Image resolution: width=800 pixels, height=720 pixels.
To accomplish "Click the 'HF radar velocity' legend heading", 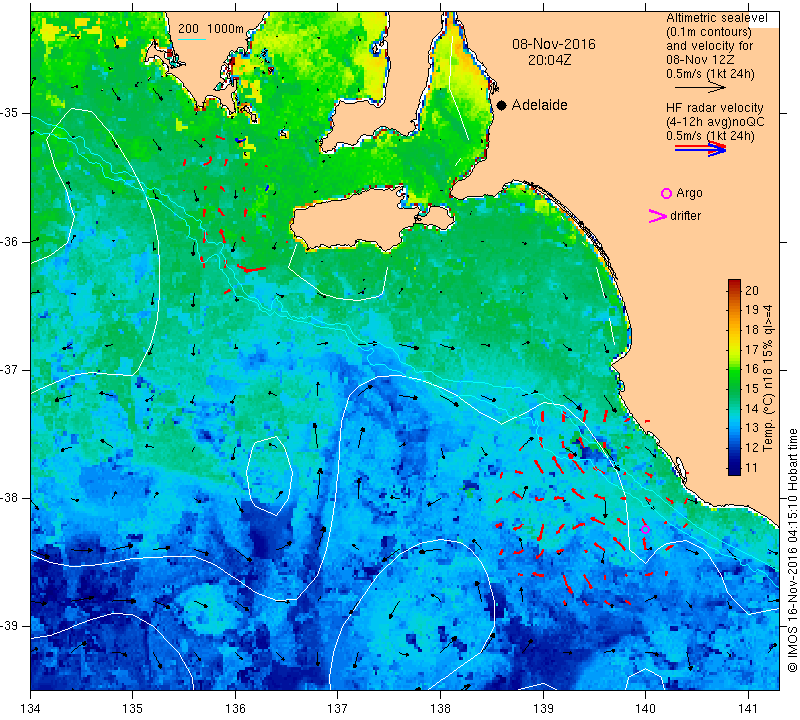I will 714,108.
